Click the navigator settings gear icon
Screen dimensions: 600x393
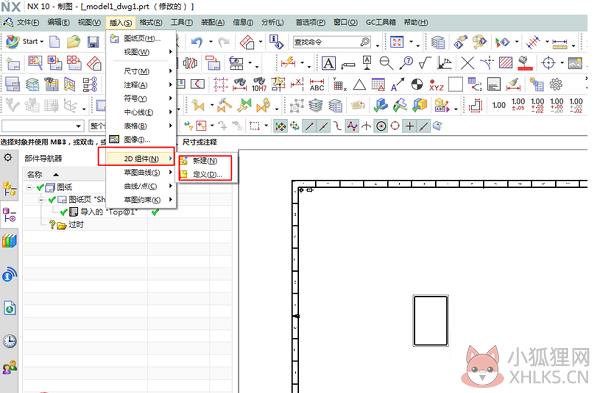pos(8,157)
